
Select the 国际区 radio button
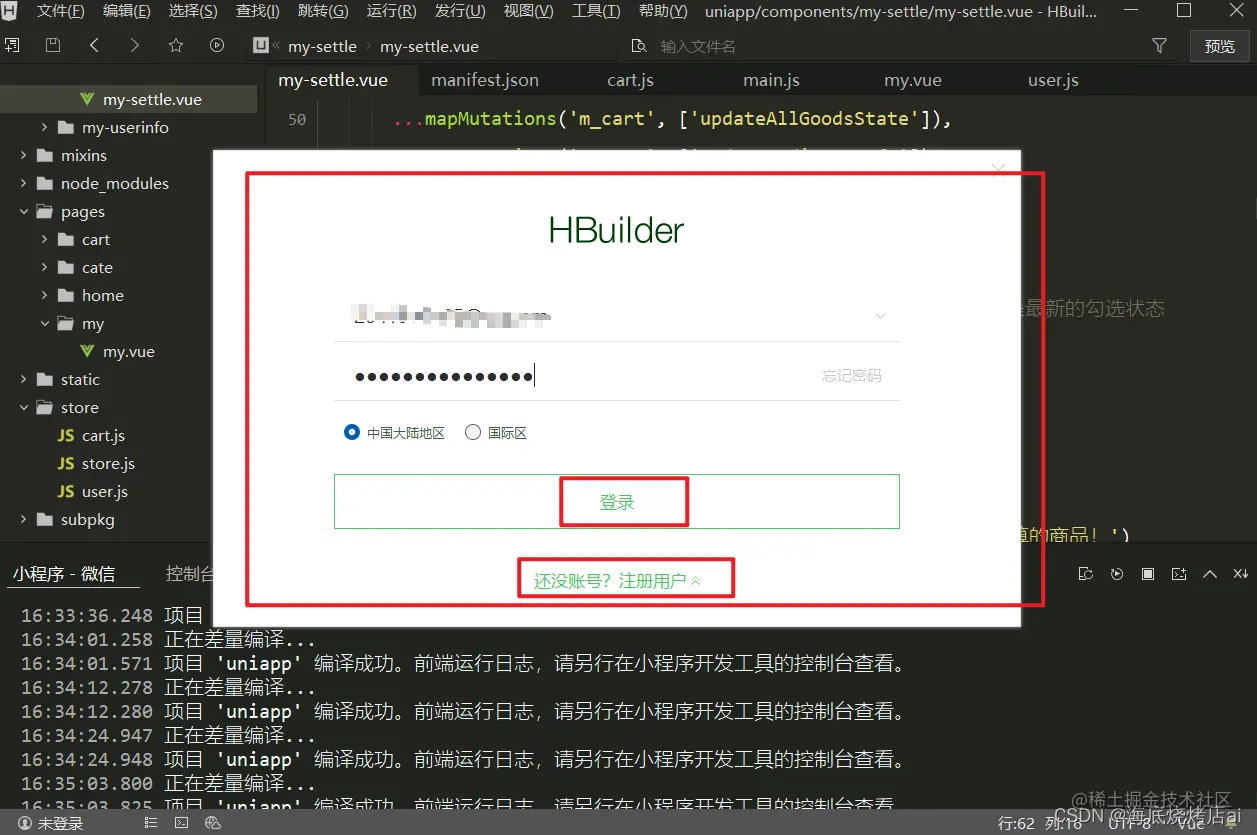point(472,432)
